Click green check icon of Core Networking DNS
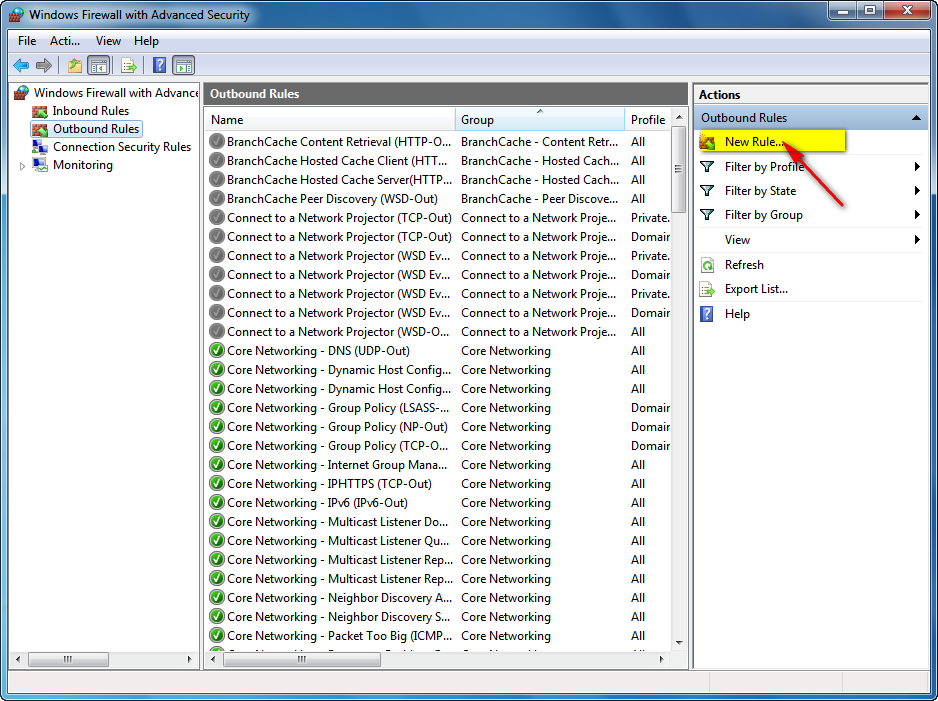Viewport: 938px width, 701px height. pos(217,350)
